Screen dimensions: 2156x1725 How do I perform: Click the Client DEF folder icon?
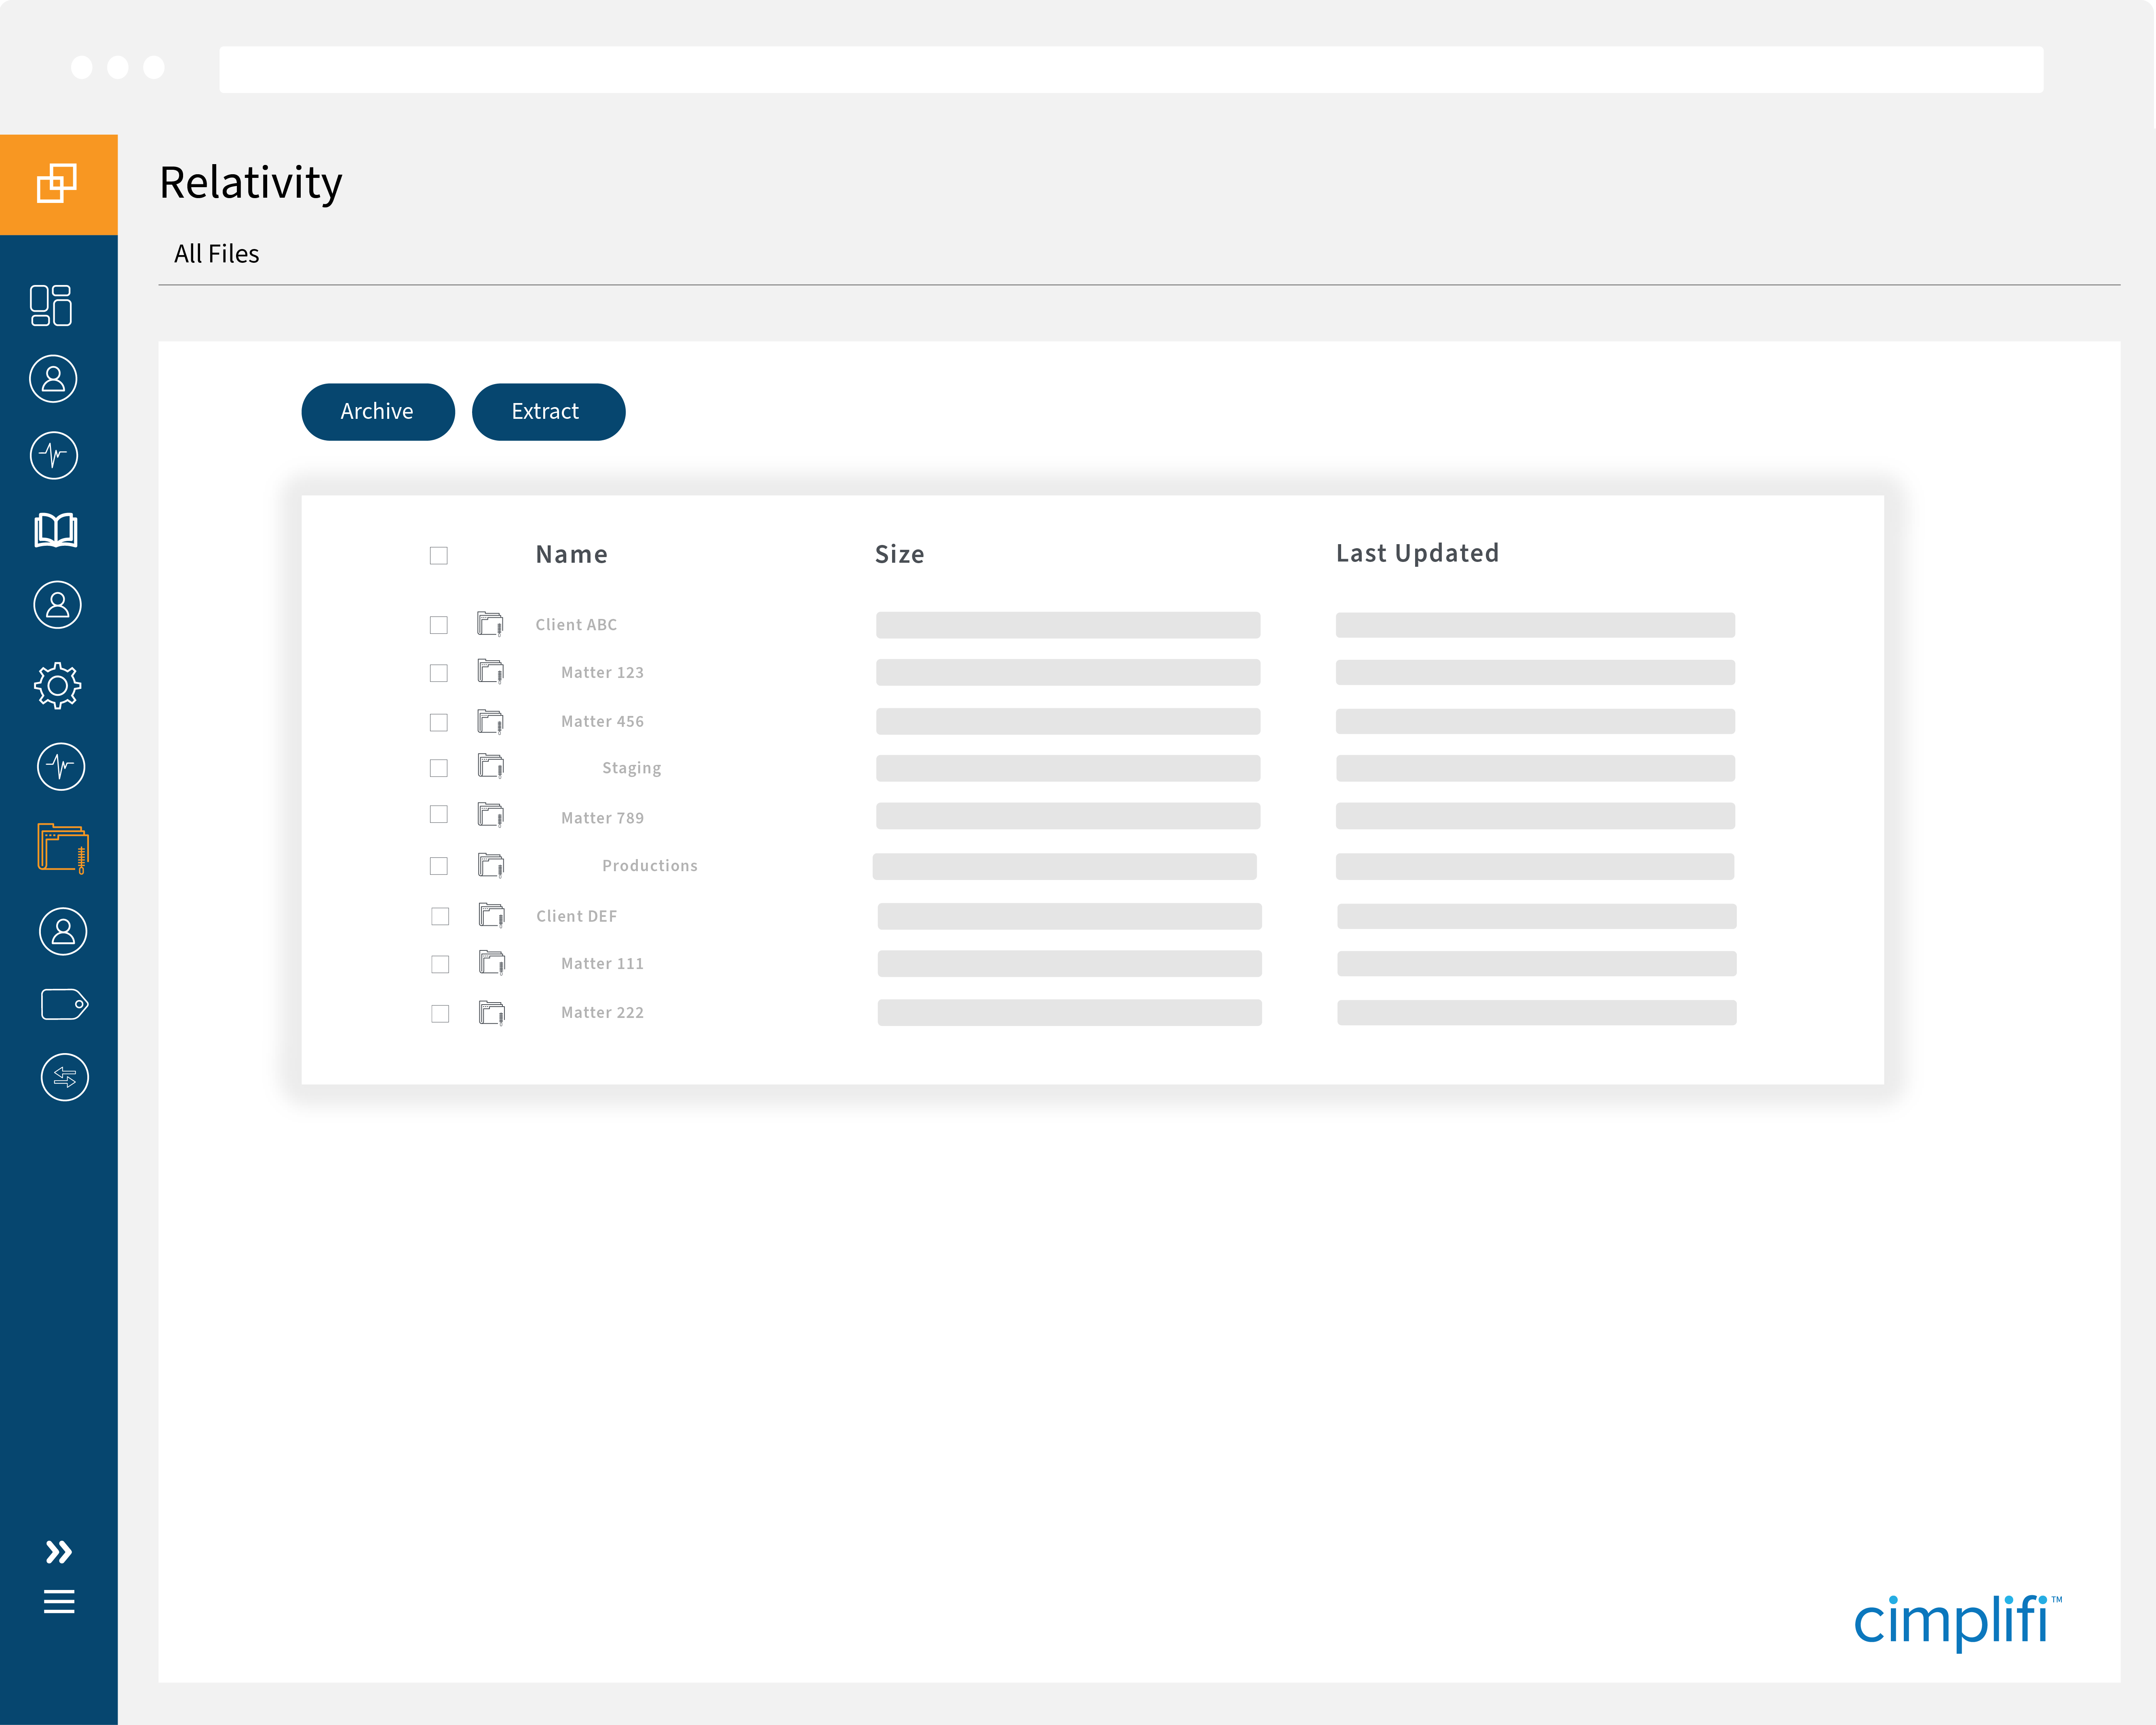pos(491,915)
